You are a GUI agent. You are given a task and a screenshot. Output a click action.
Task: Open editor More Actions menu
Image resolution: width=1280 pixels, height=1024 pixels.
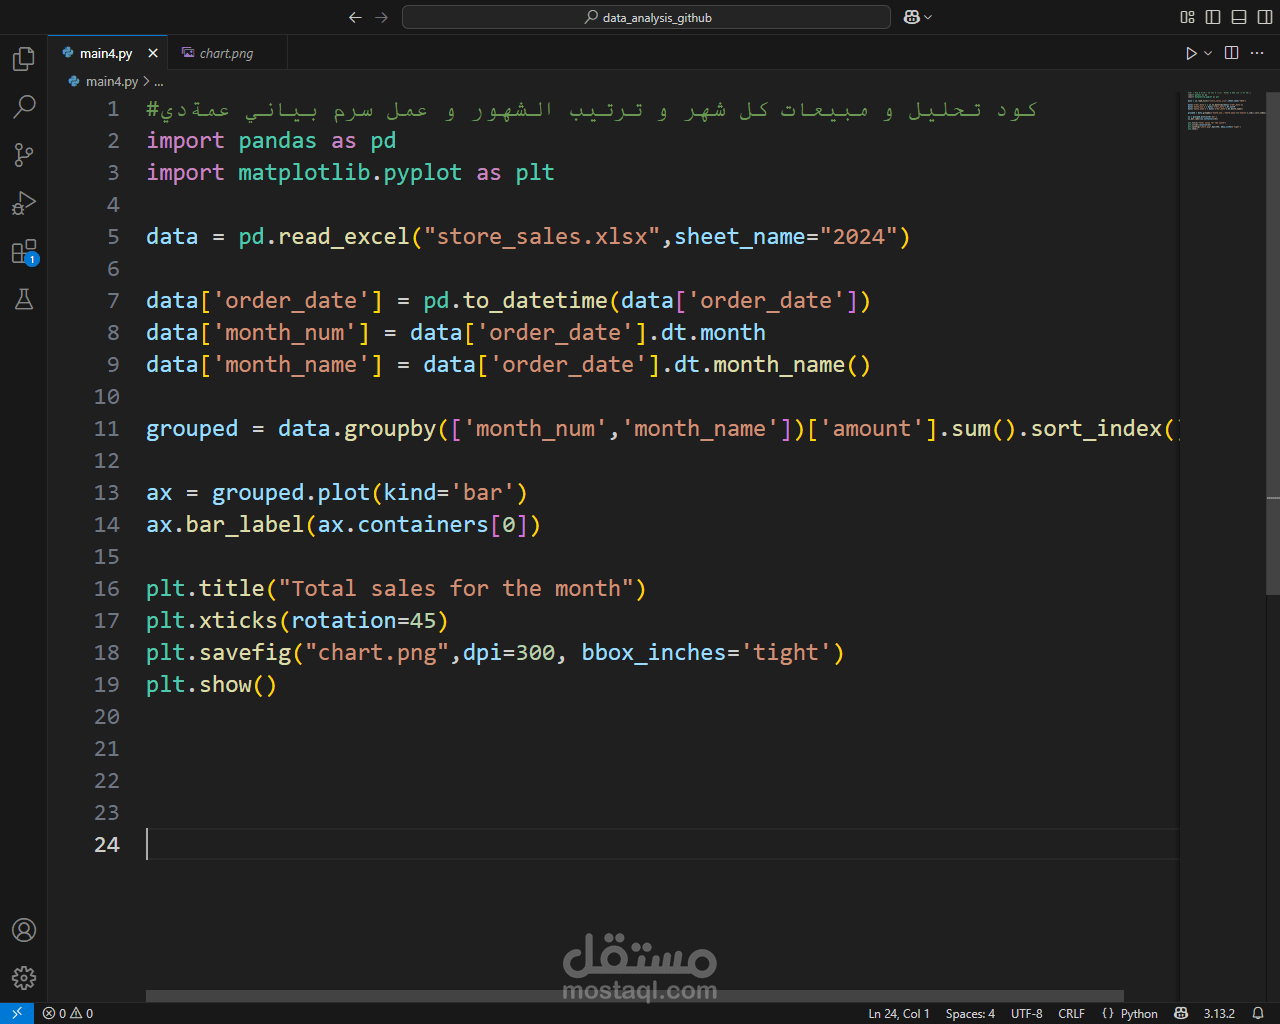(1258, 53)
